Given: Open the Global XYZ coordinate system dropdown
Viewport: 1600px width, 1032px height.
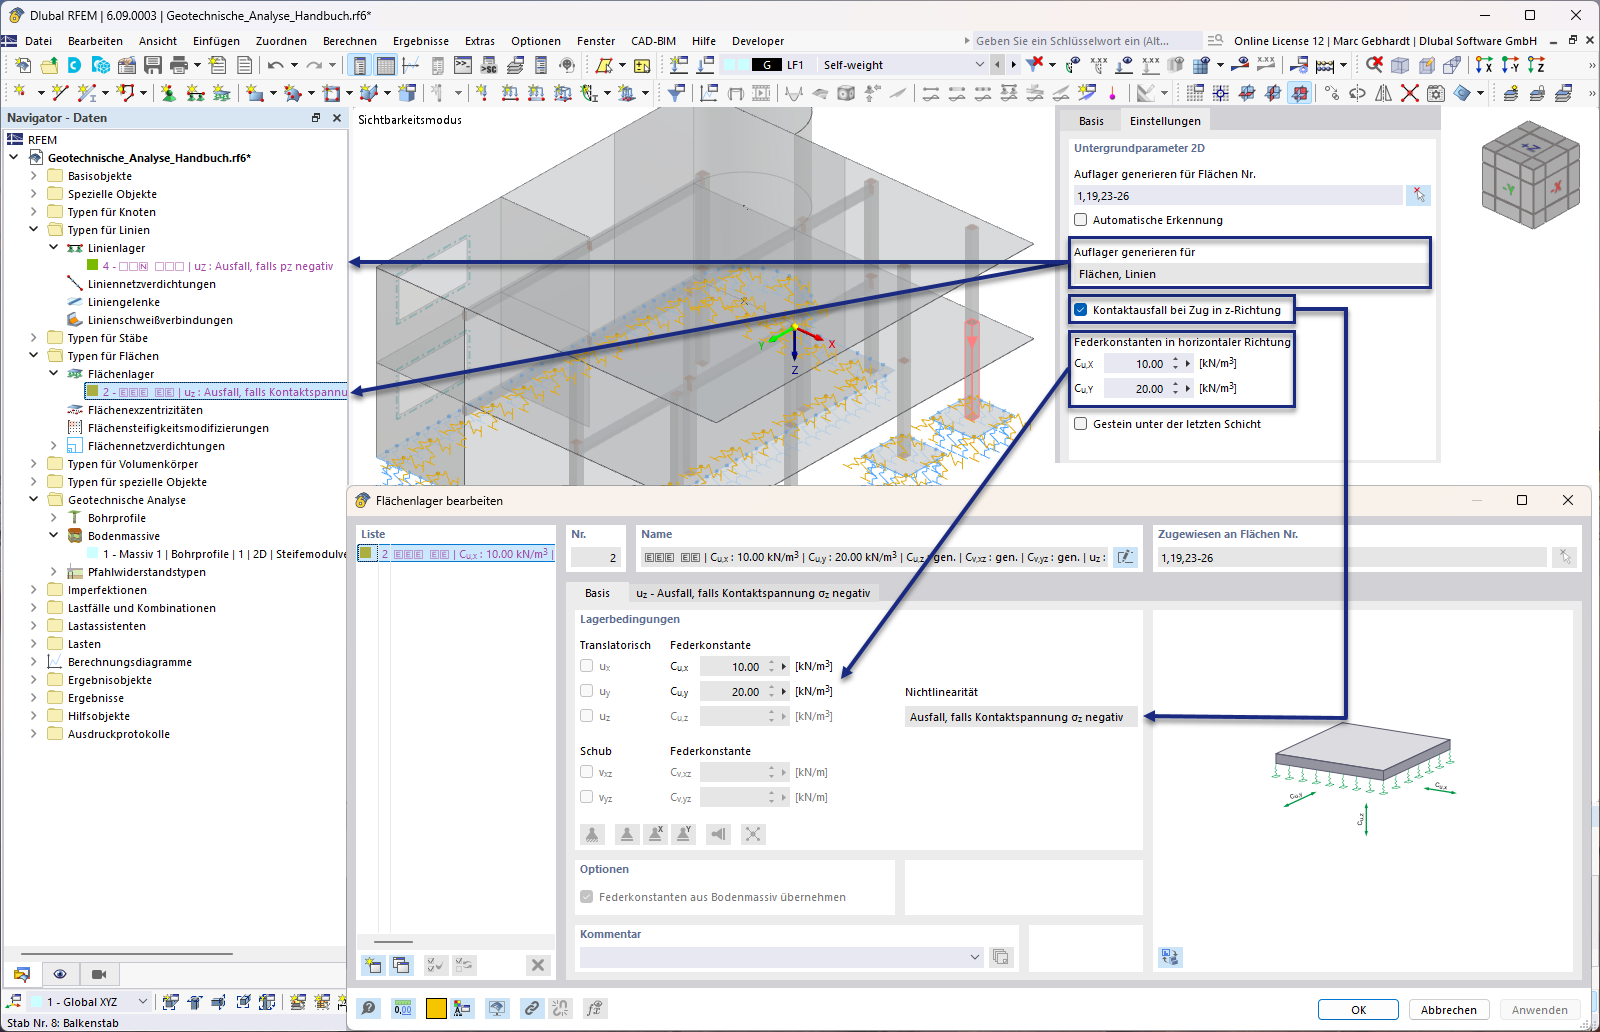Looking at the screenshot, I should (143, 1001).
